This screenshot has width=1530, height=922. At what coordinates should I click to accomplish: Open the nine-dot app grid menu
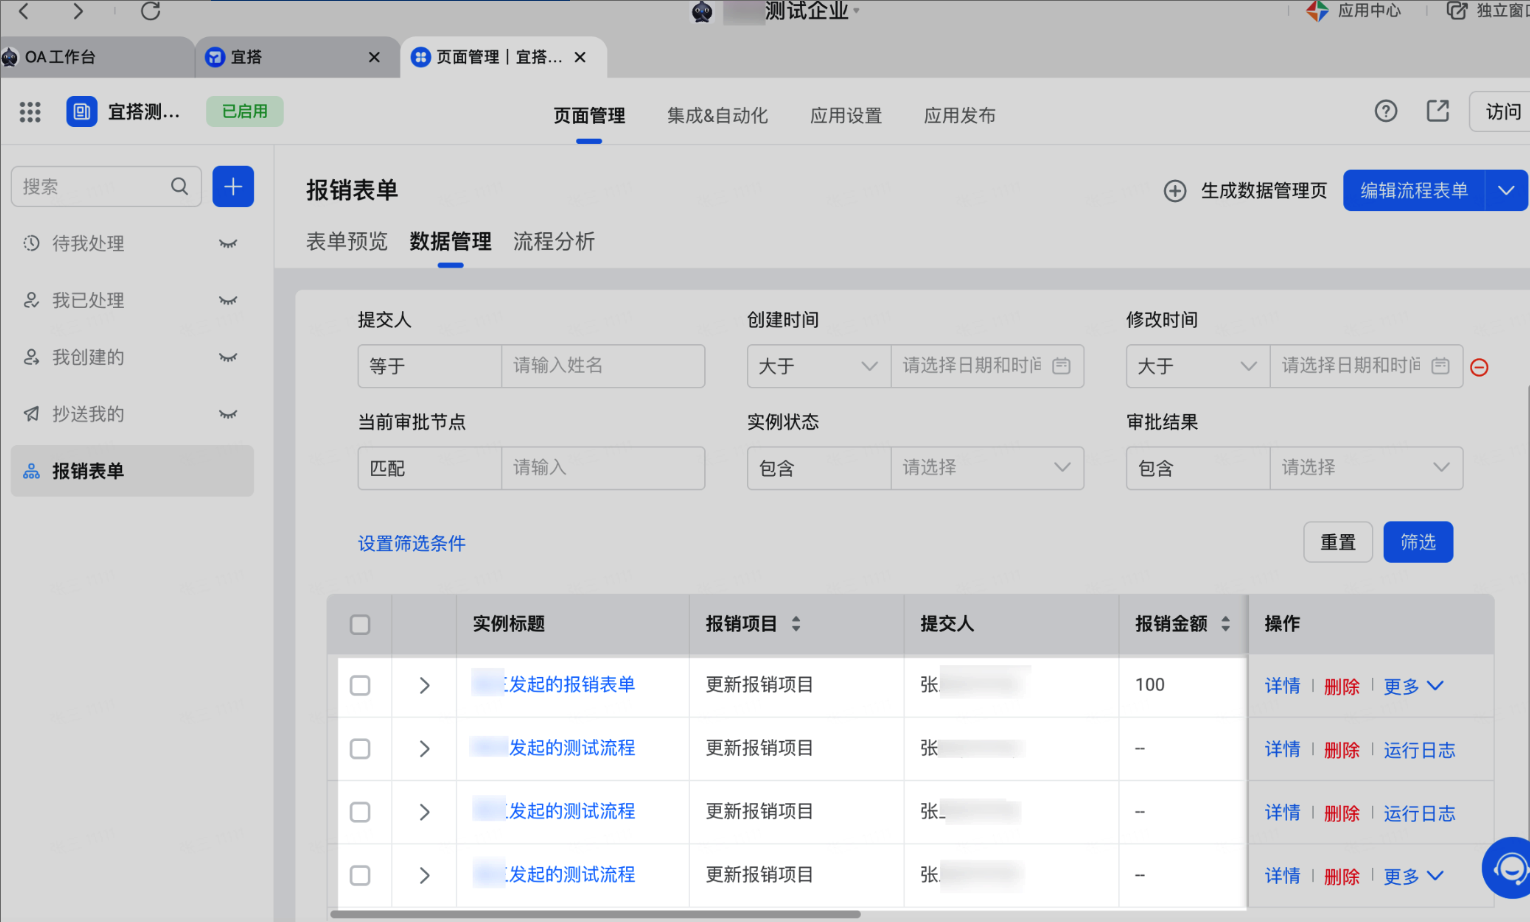point(30,112)
